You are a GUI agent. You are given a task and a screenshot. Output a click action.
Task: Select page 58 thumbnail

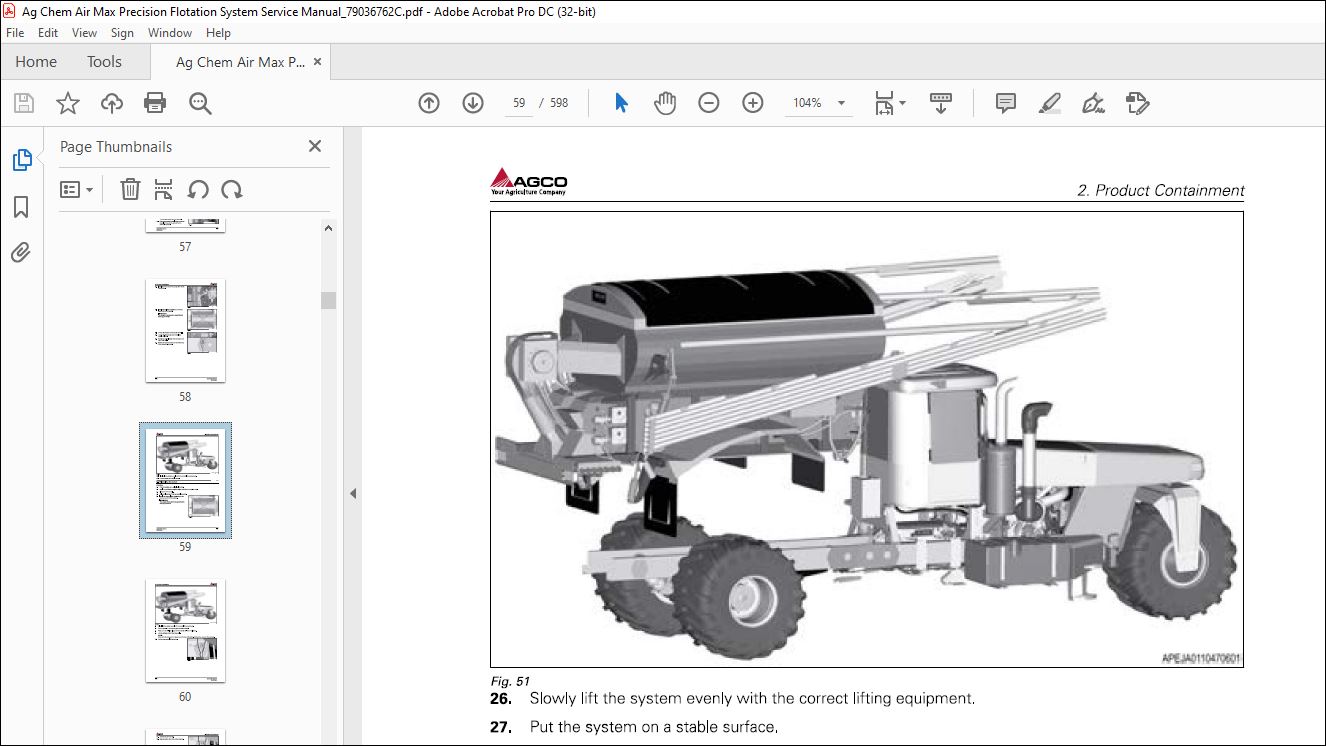click(185, 331)
